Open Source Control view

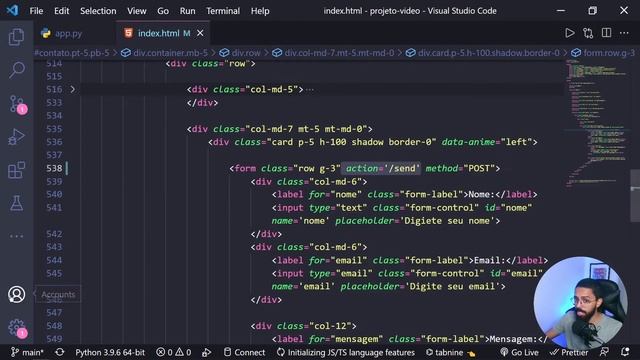pos(17,104)
